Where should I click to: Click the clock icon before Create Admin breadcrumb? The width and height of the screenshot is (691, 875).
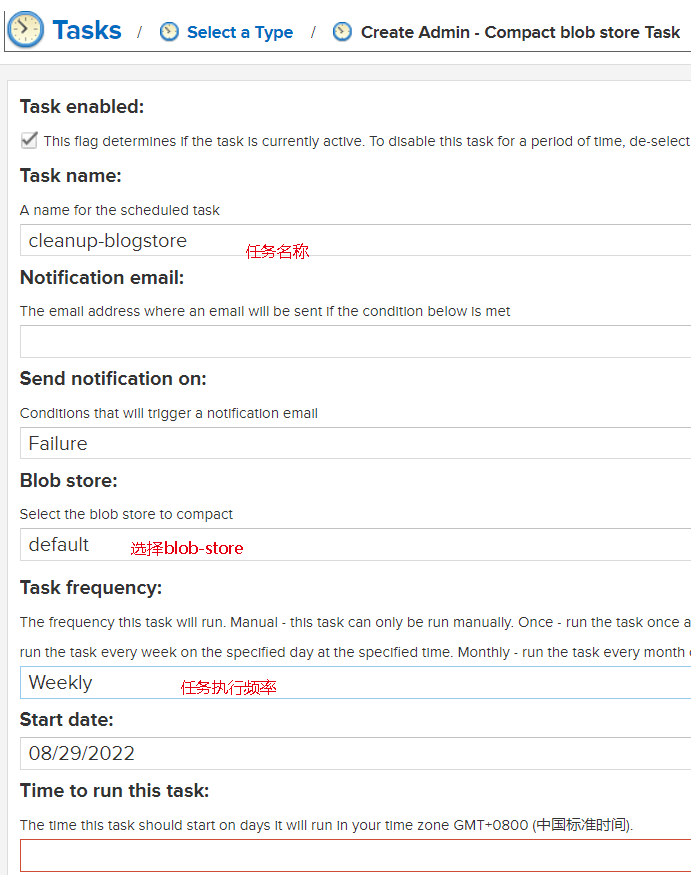pos(342,32)
